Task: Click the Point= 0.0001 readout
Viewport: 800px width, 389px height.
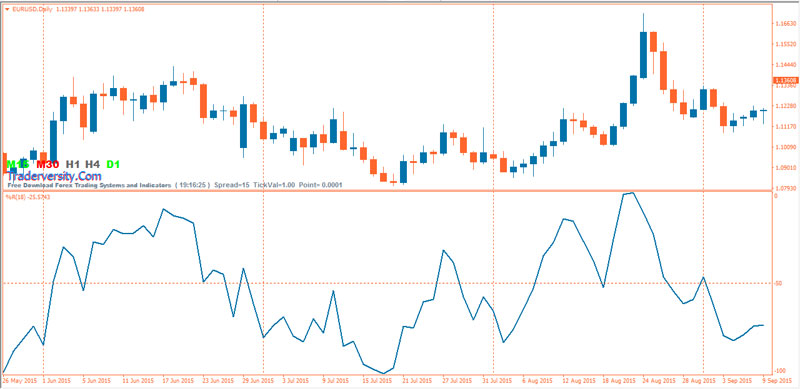Action: coord(320,185)
